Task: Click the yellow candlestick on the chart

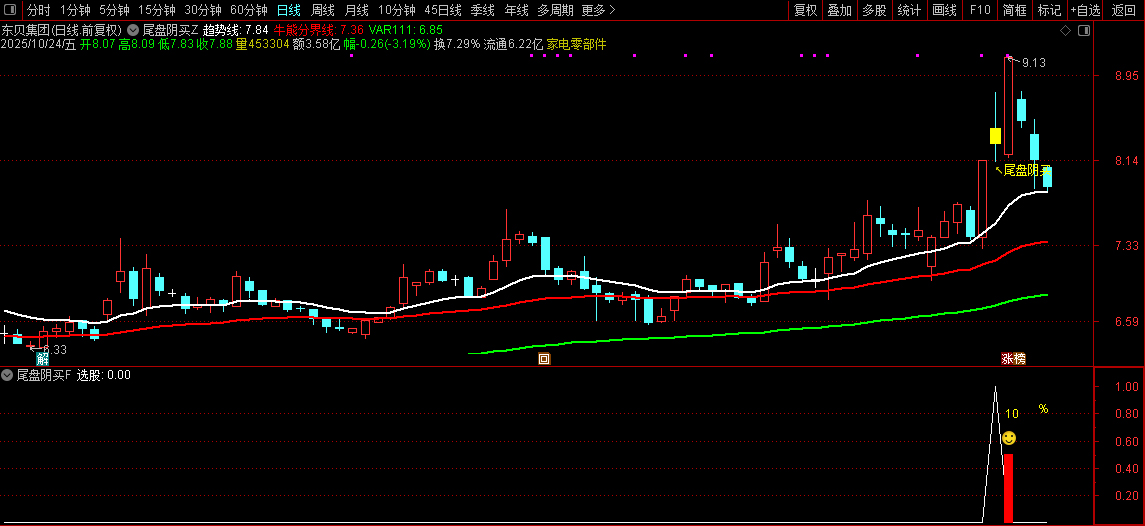Action: coord(995,136)
